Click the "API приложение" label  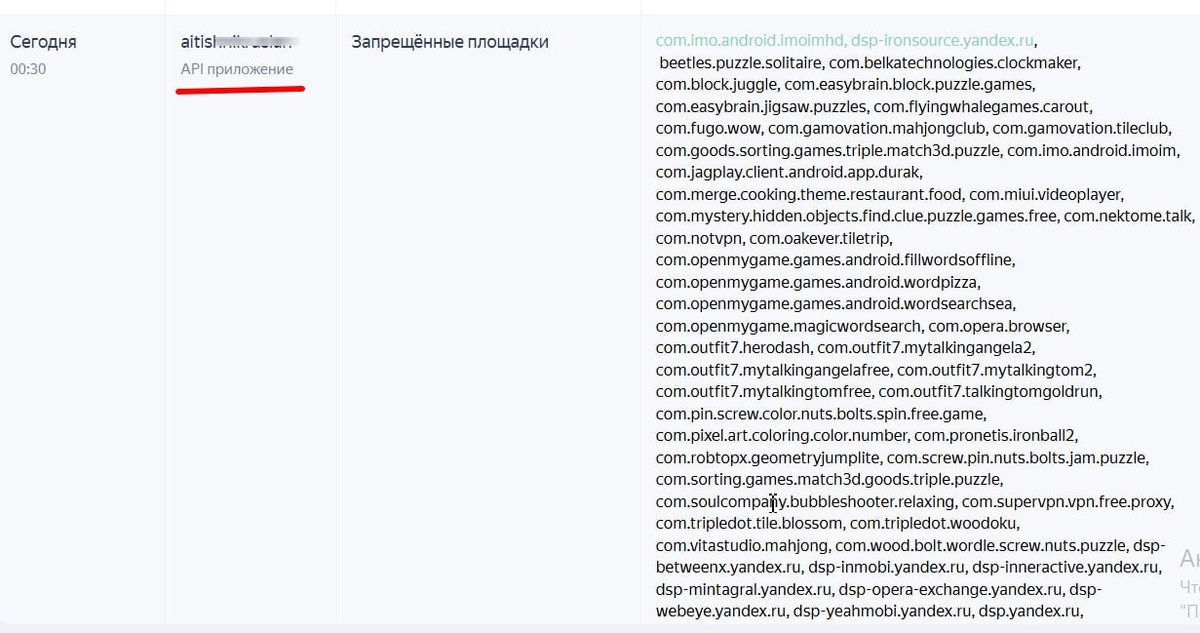(x=237, y=69)
